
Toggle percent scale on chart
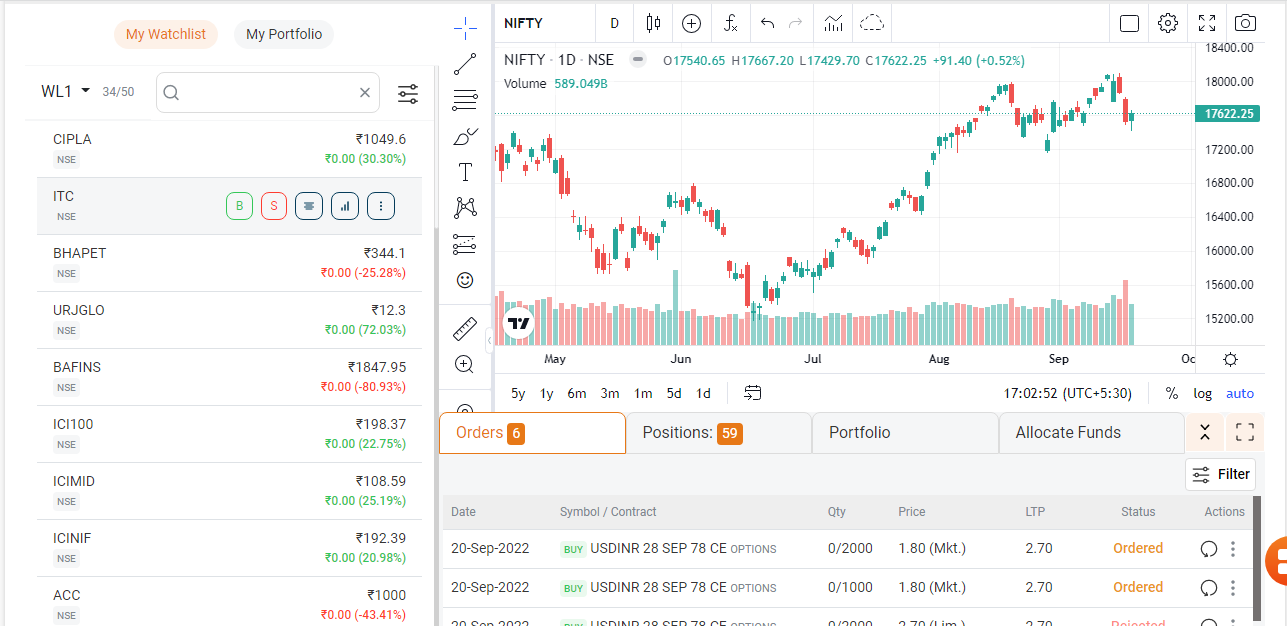pyautogui.click(x=1171, y=394)
